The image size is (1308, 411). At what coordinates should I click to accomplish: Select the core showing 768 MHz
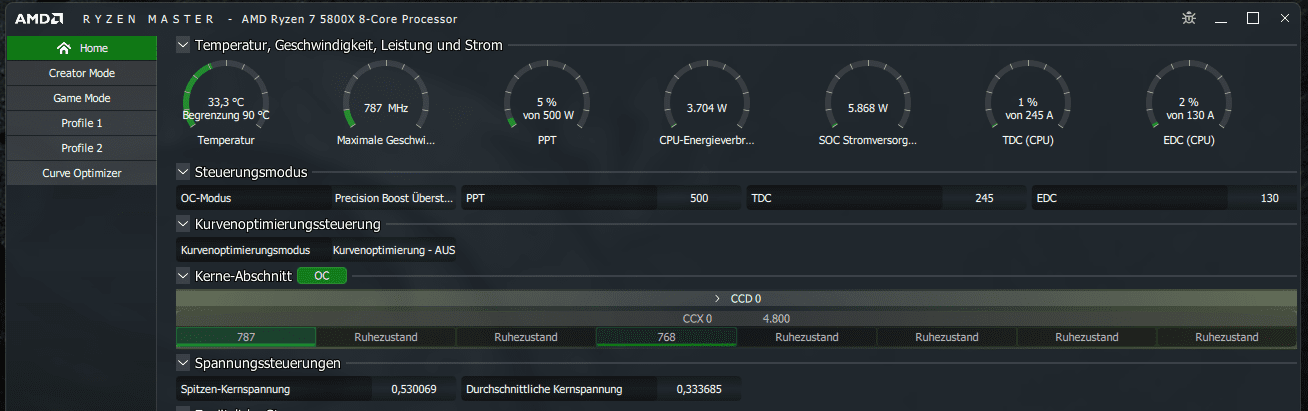click(x=666, y=337)
